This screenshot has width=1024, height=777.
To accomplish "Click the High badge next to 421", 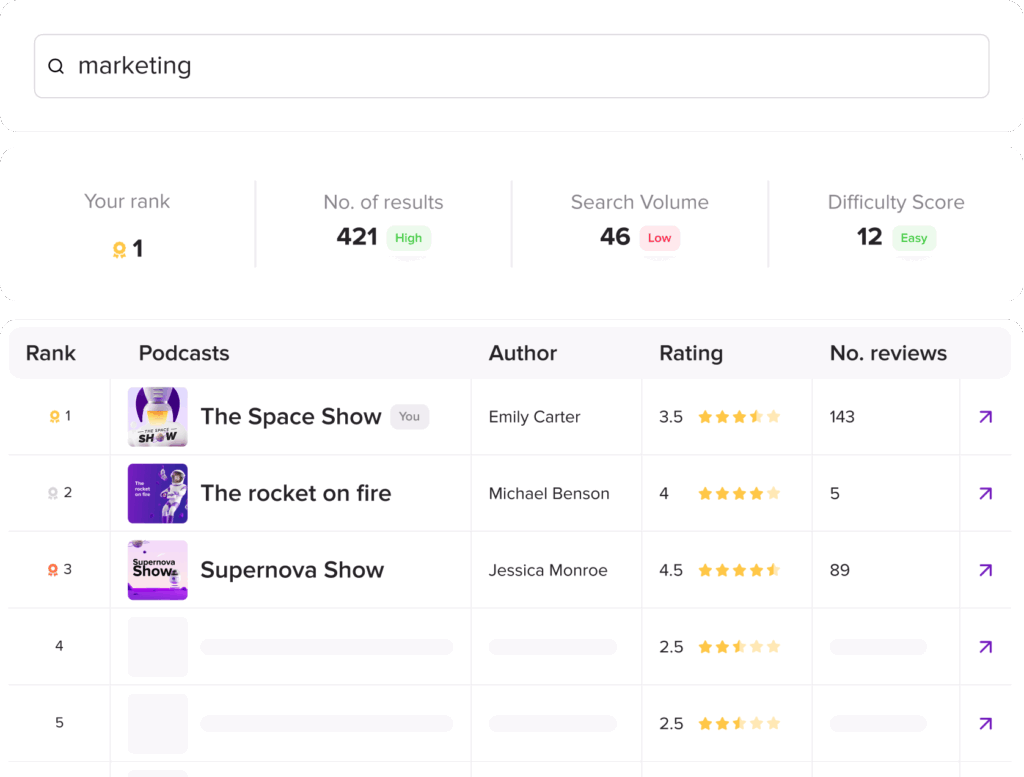I will pos(408,238).
